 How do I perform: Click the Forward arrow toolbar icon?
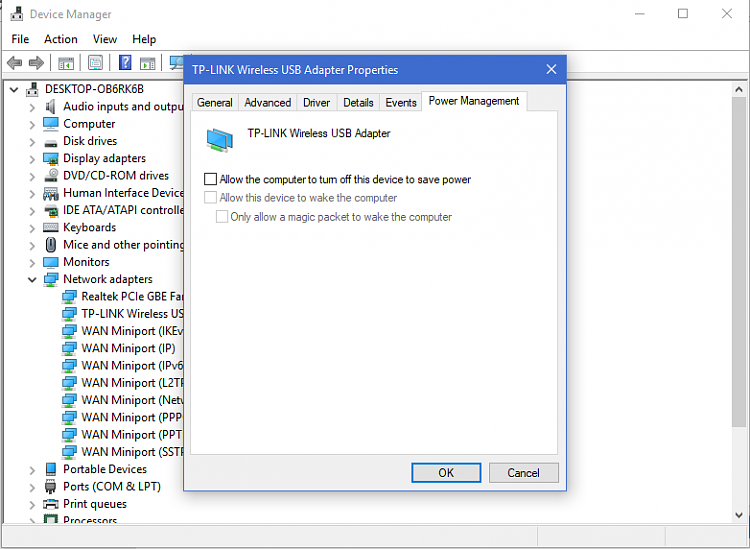[36, 63]
